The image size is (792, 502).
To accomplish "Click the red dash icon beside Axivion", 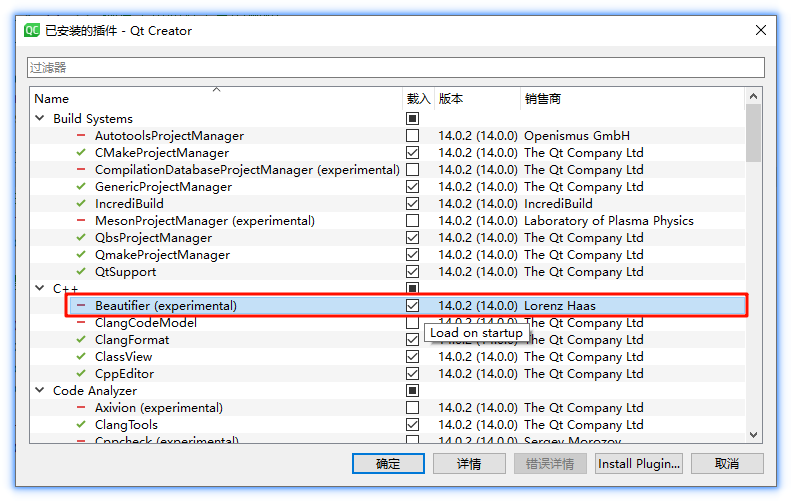I will pyautogui.click(x=81, y=408).
